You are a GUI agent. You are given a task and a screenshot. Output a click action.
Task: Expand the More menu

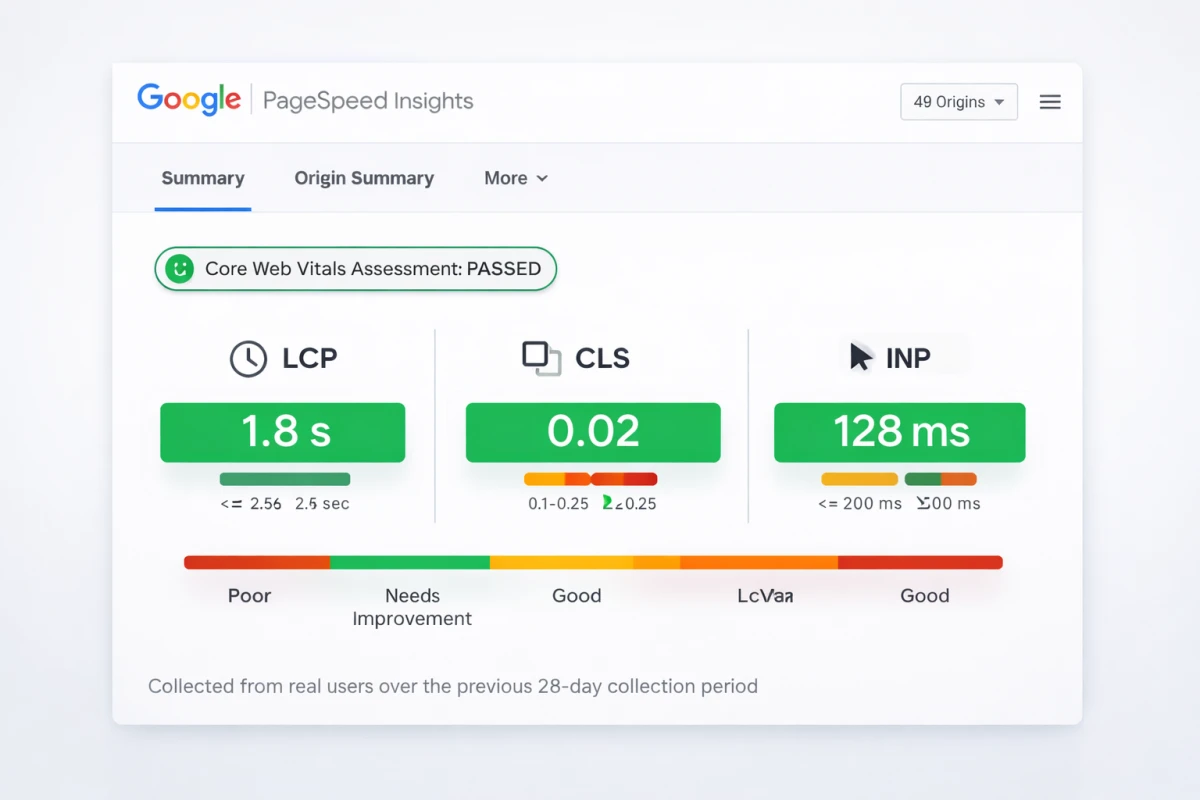coord(515,178)
